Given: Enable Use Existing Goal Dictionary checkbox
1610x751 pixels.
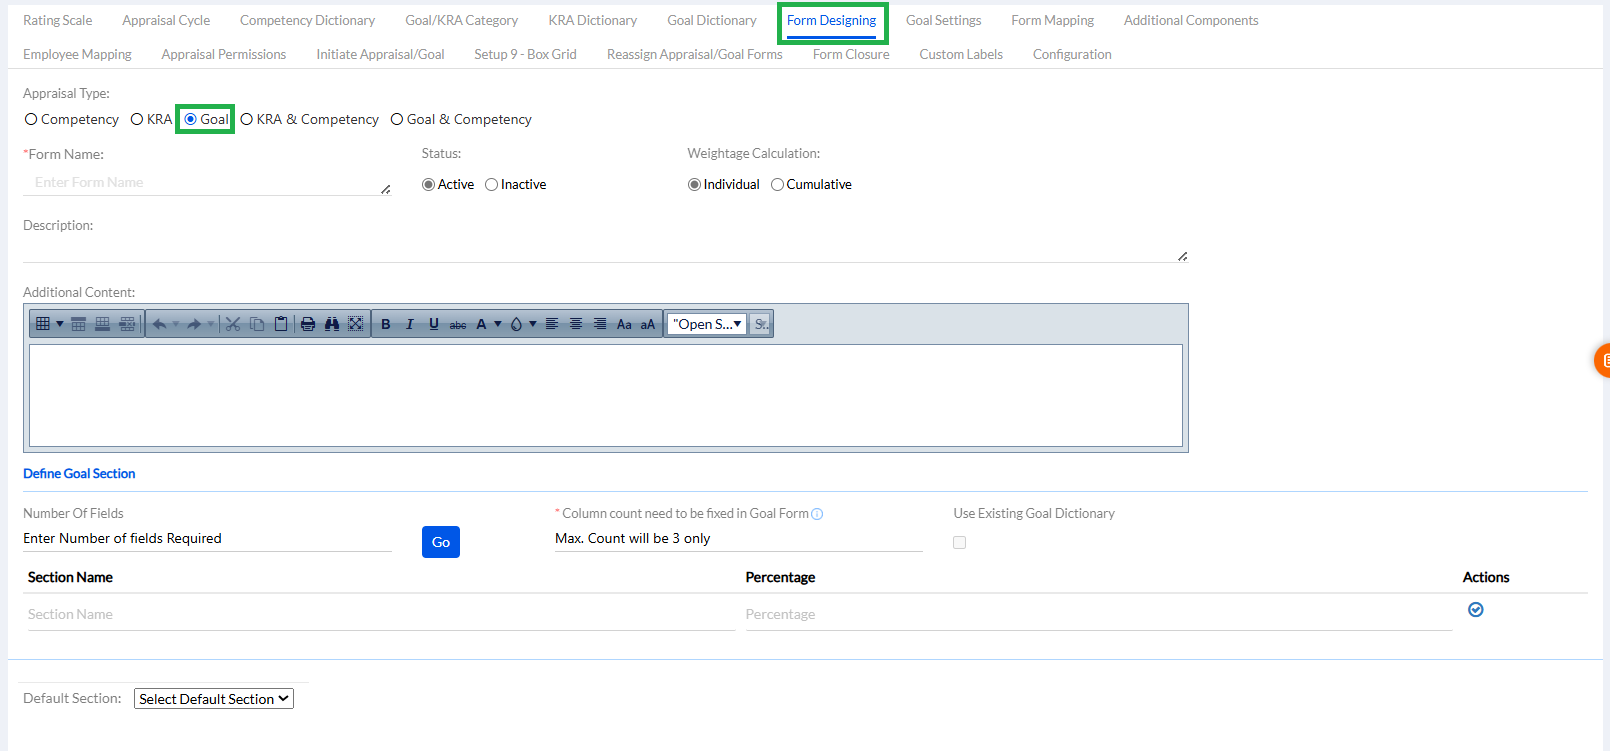Looking at the screenshot, I should tap(960, 543).
